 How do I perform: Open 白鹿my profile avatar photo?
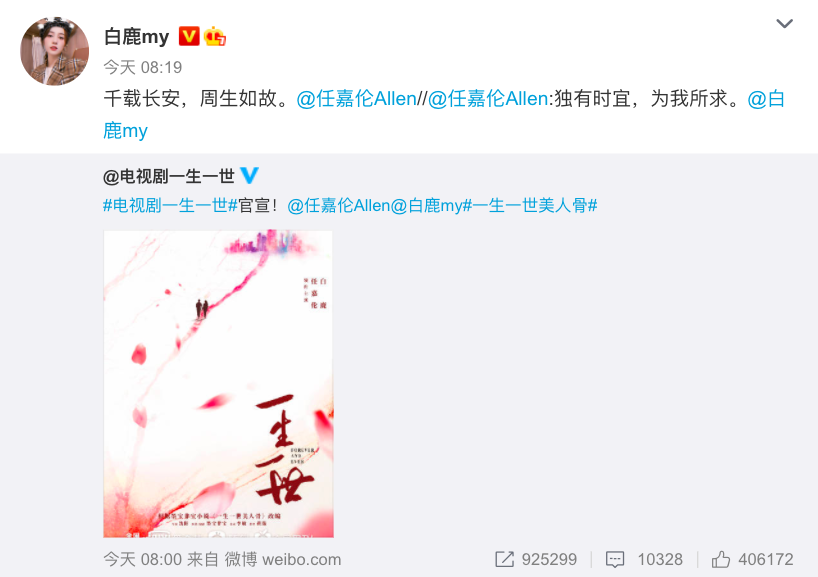(54, 51)
